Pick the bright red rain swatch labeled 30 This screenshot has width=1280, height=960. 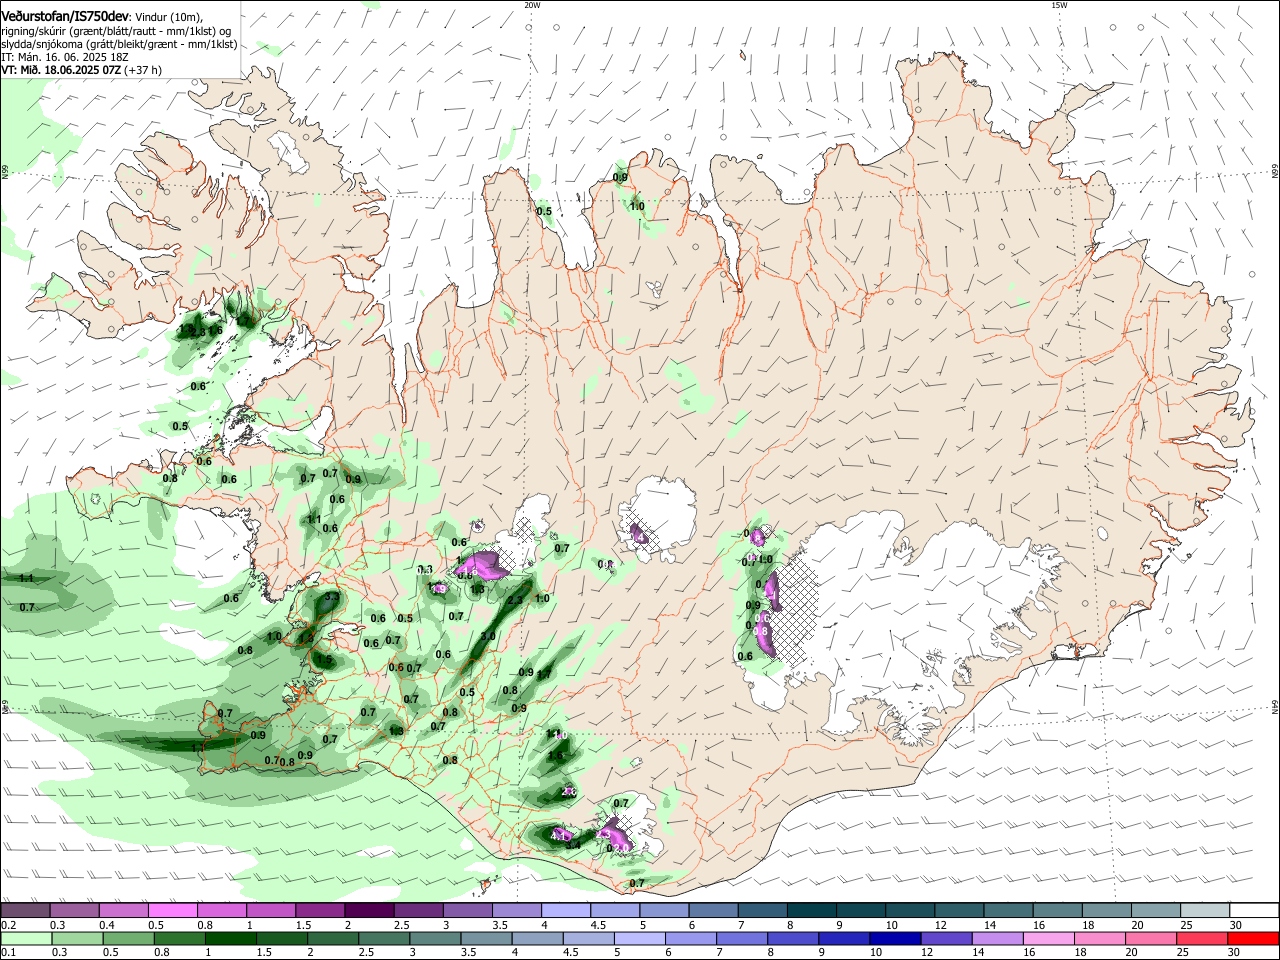tap(1253, 938)
